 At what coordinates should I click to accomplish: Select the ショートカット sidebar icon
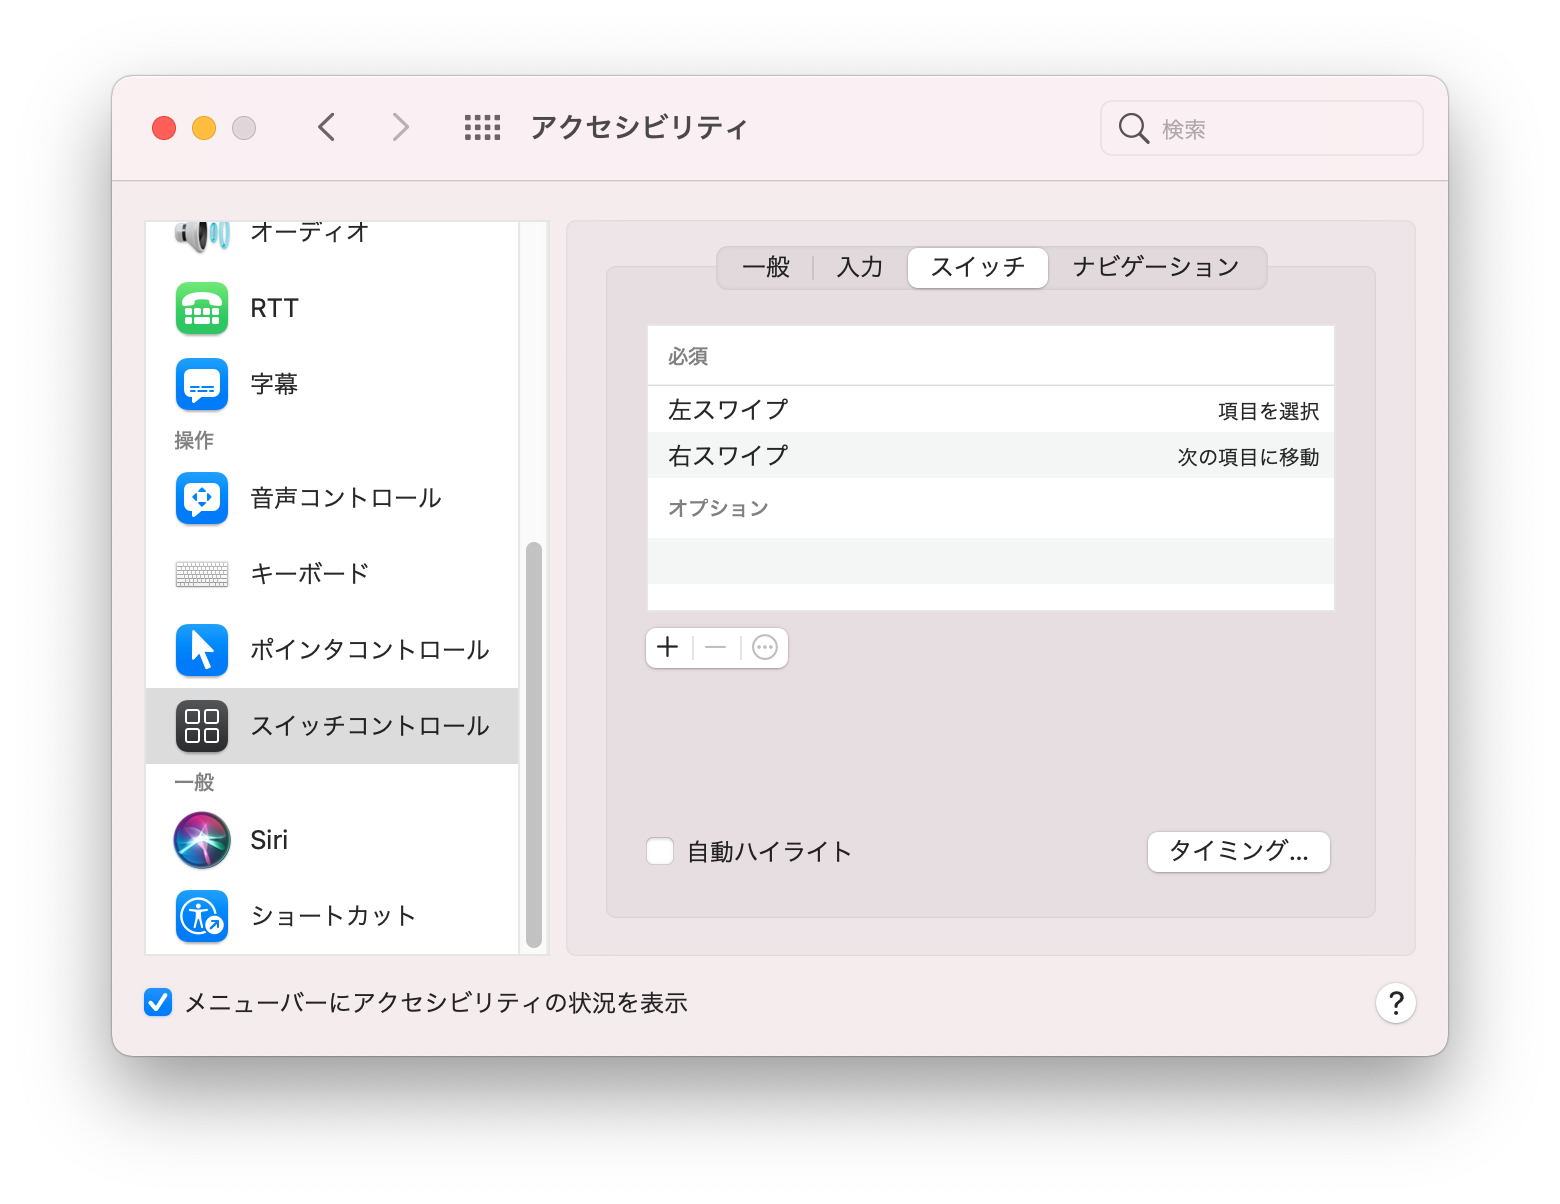pyautogui.click(x=333, y=915)
